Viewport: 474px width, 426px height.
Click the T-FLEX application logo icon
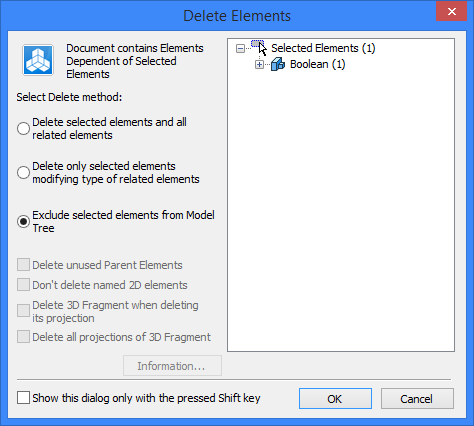[38, 60]
